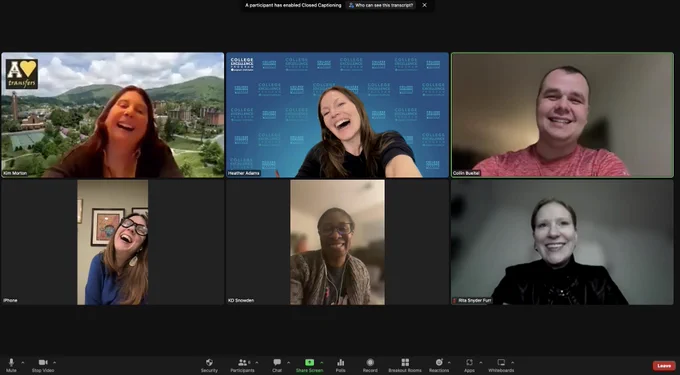Open Polls

coord(340,365)
